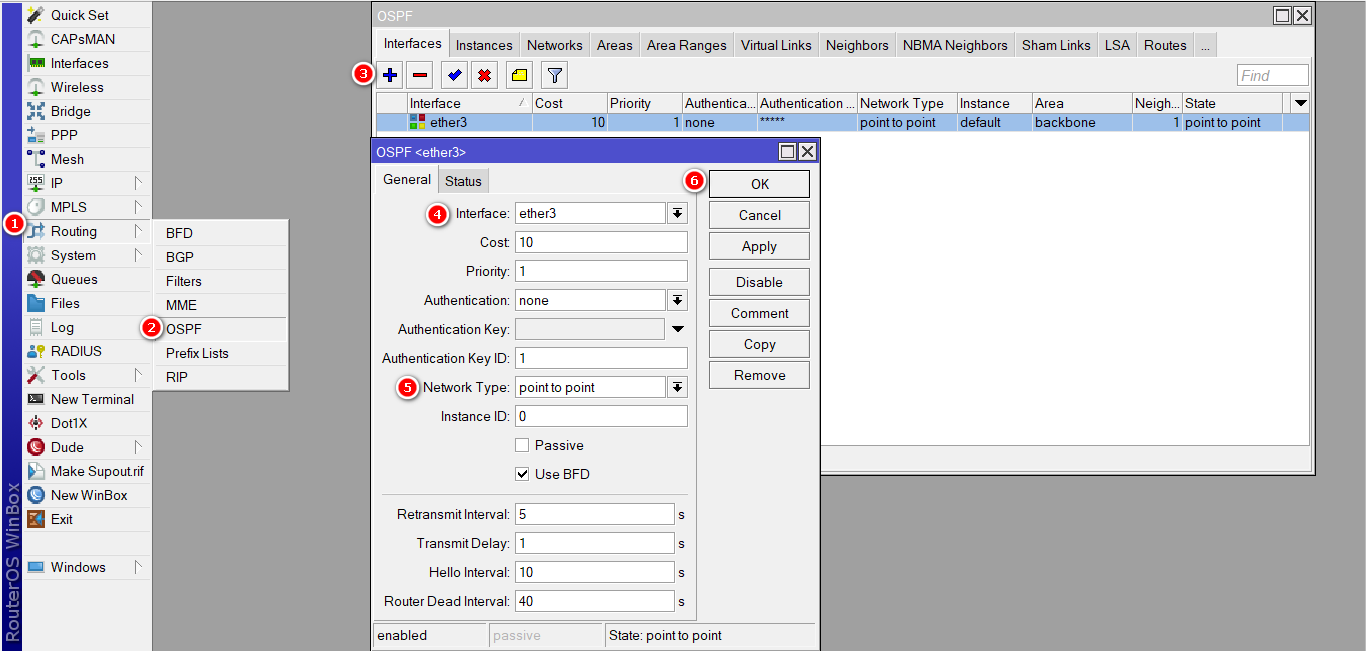Expand the Authentication Key dropdown arrow
1366x651 pixels.
[678, 328]
